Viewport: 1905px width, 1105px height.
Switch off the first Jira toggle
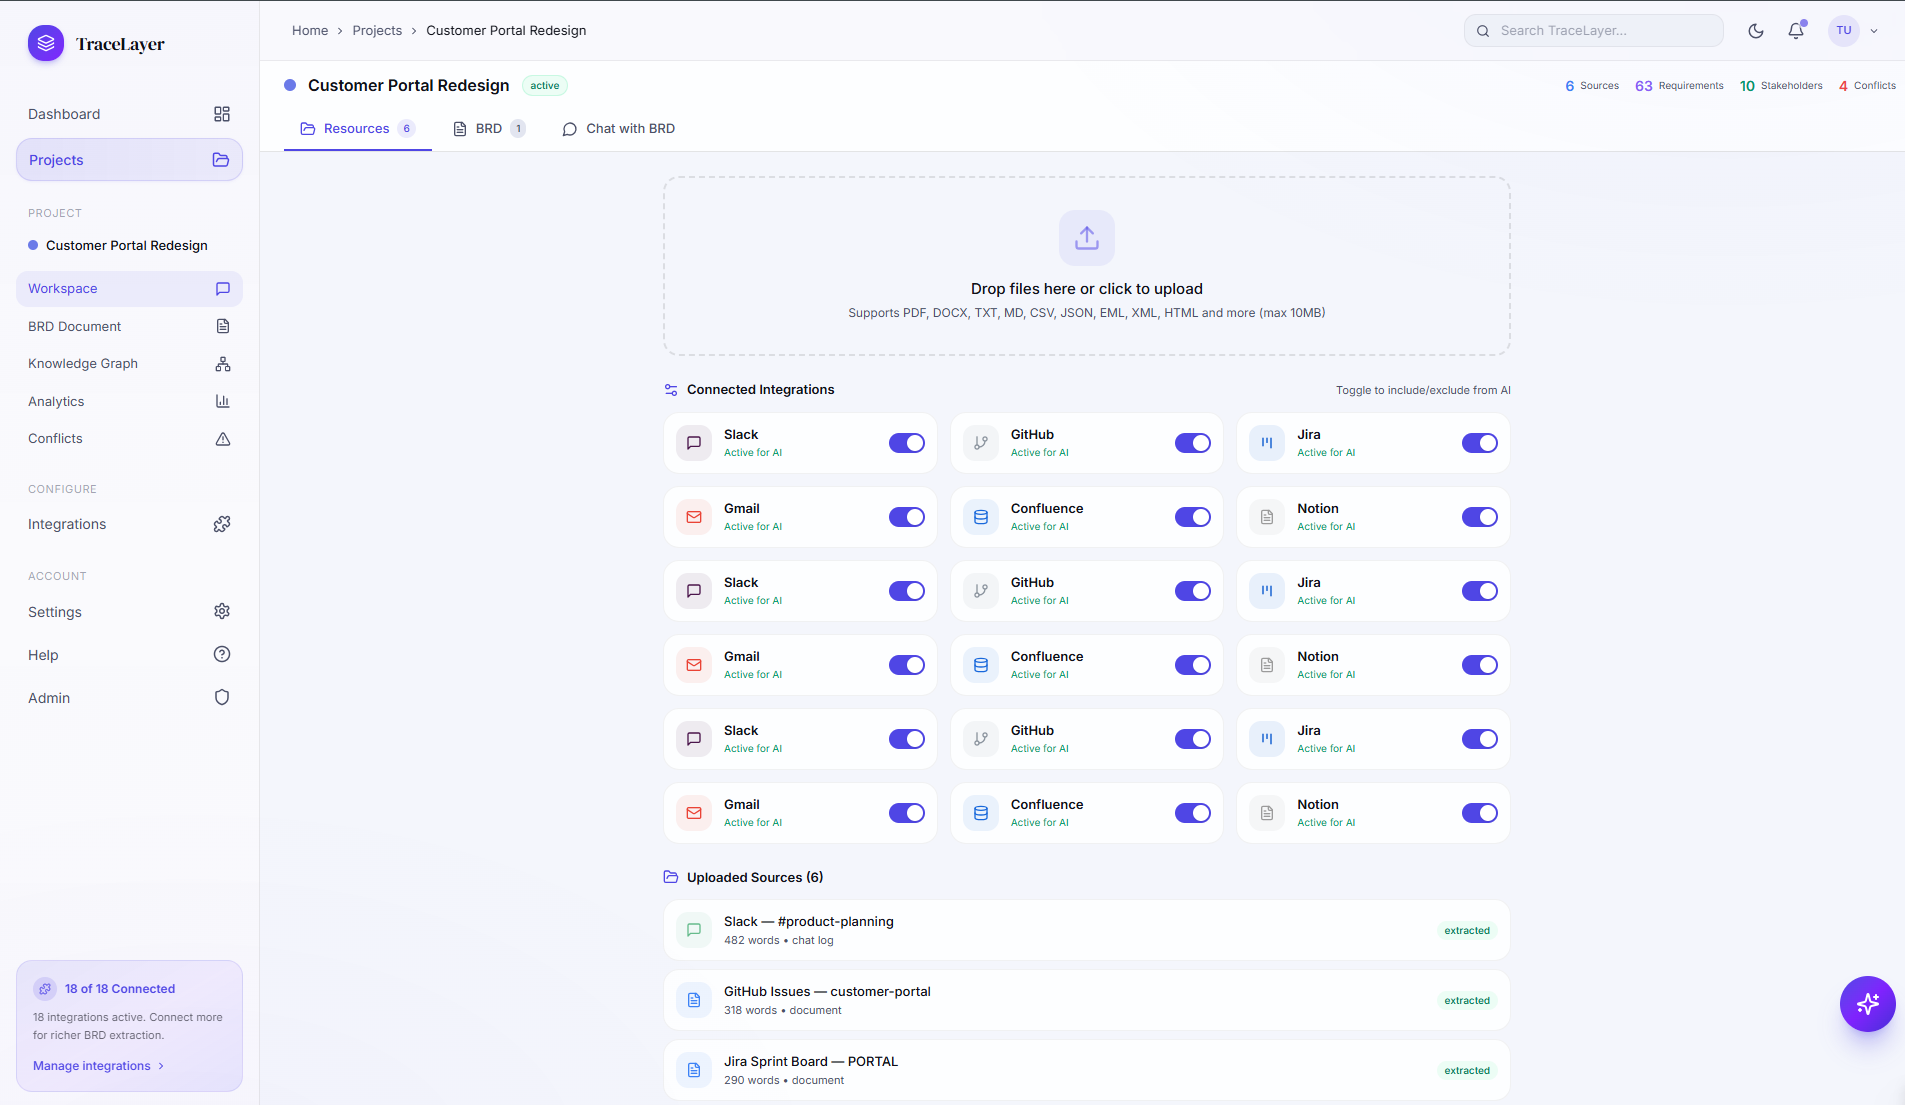(1479, 443)
